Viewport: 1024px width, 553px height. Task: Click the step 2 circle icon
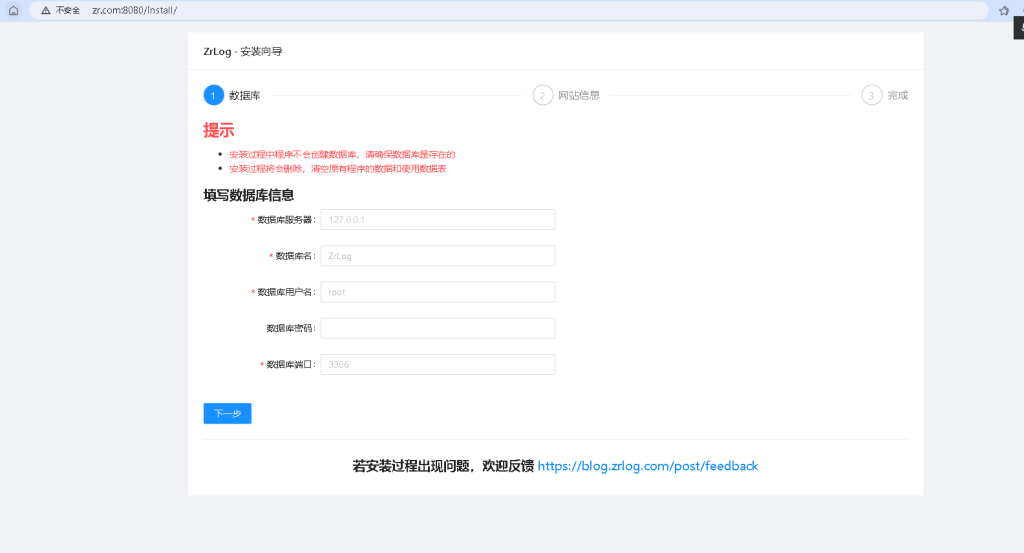click(543, 95)
